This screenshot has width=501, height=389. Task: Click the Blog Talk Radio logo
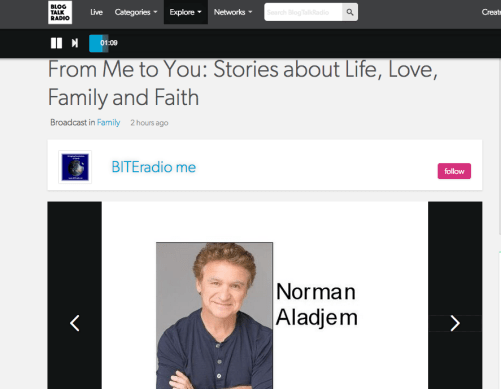point(60,12)
